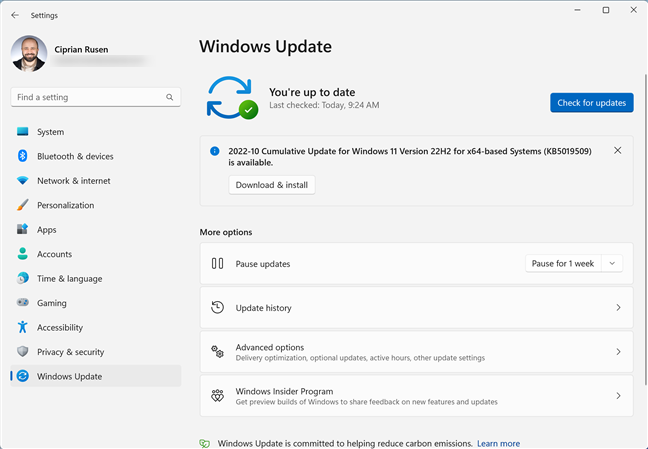Click the 'You're up to date' status text

click(312, 92)
